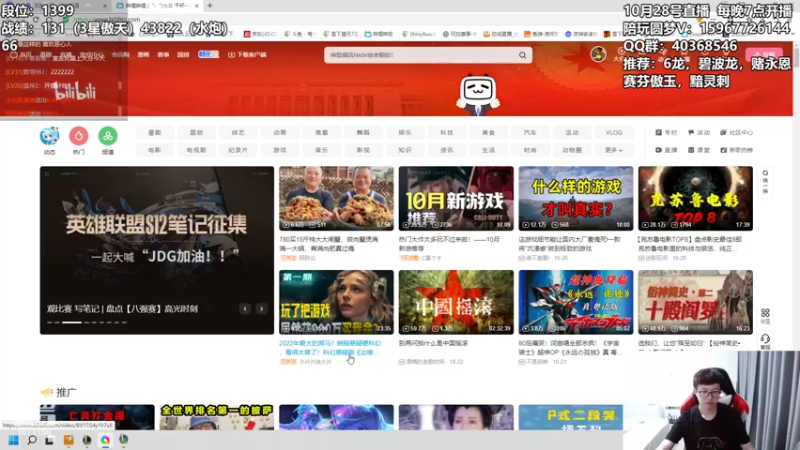Open the 动物圈 category
The height and width of the screenshot is (450, 800).
(572, 150)
